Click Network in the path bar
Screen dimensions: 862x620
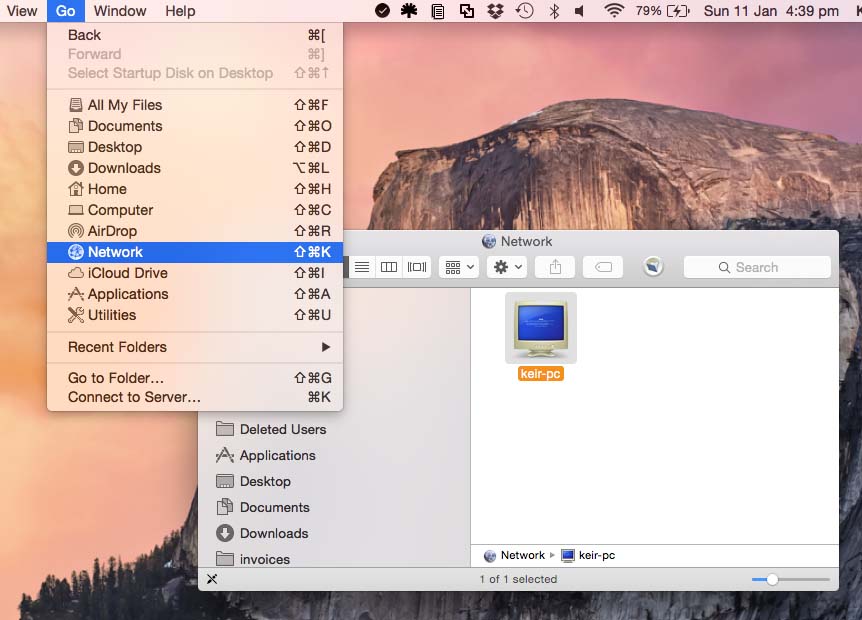pos(514,556)
